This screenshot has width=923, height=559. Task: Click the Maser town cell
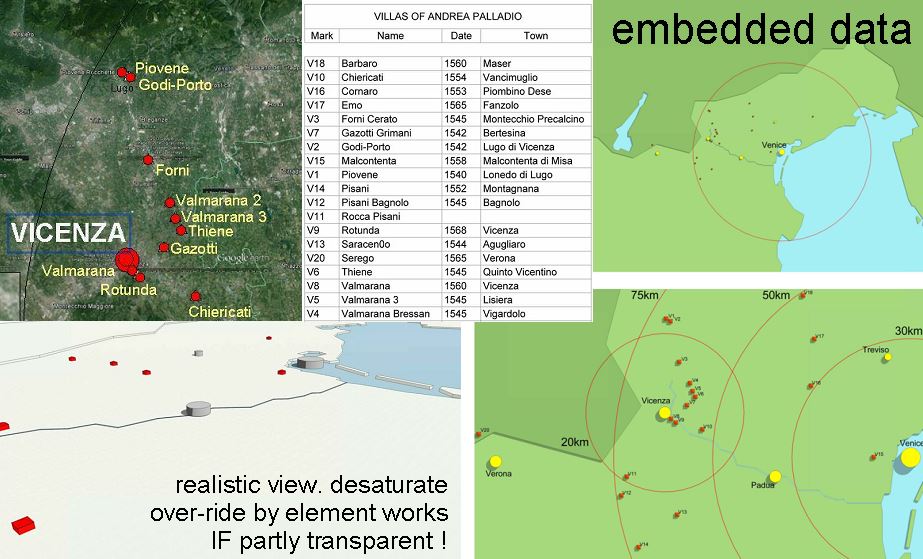coord(536,64)
